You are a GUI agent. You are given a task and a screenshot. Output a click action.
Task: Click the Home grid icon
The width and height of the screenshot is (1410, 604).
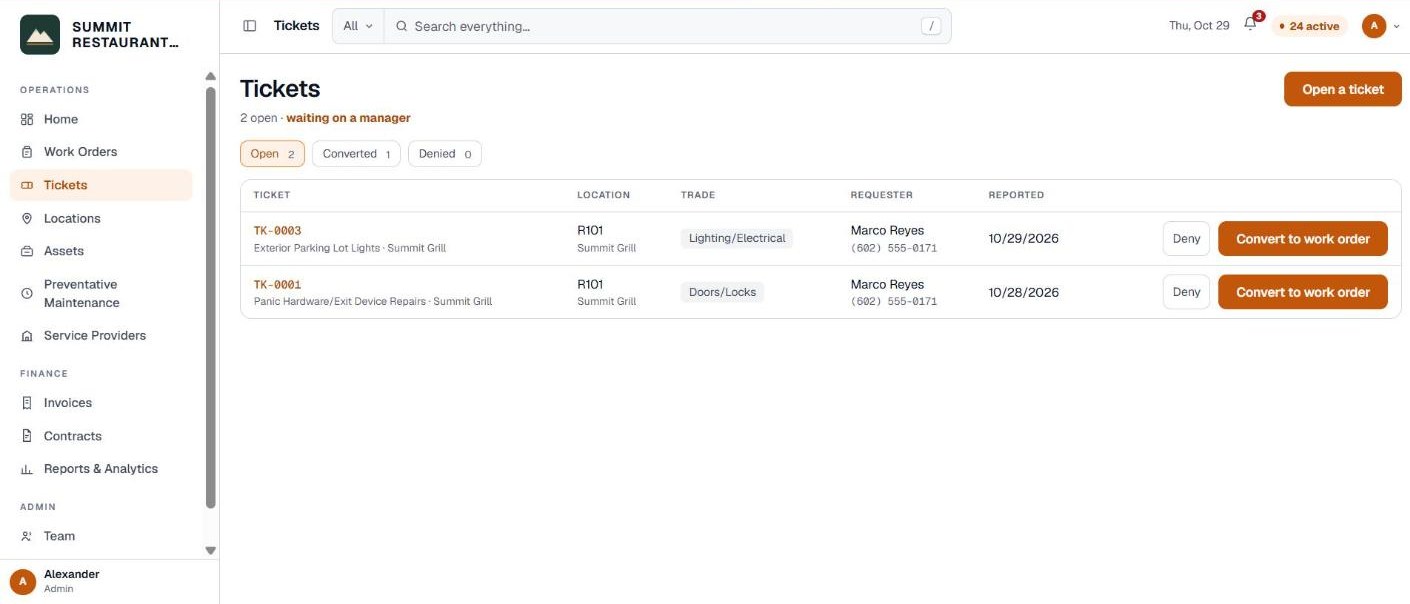click(x=27, y=119)
